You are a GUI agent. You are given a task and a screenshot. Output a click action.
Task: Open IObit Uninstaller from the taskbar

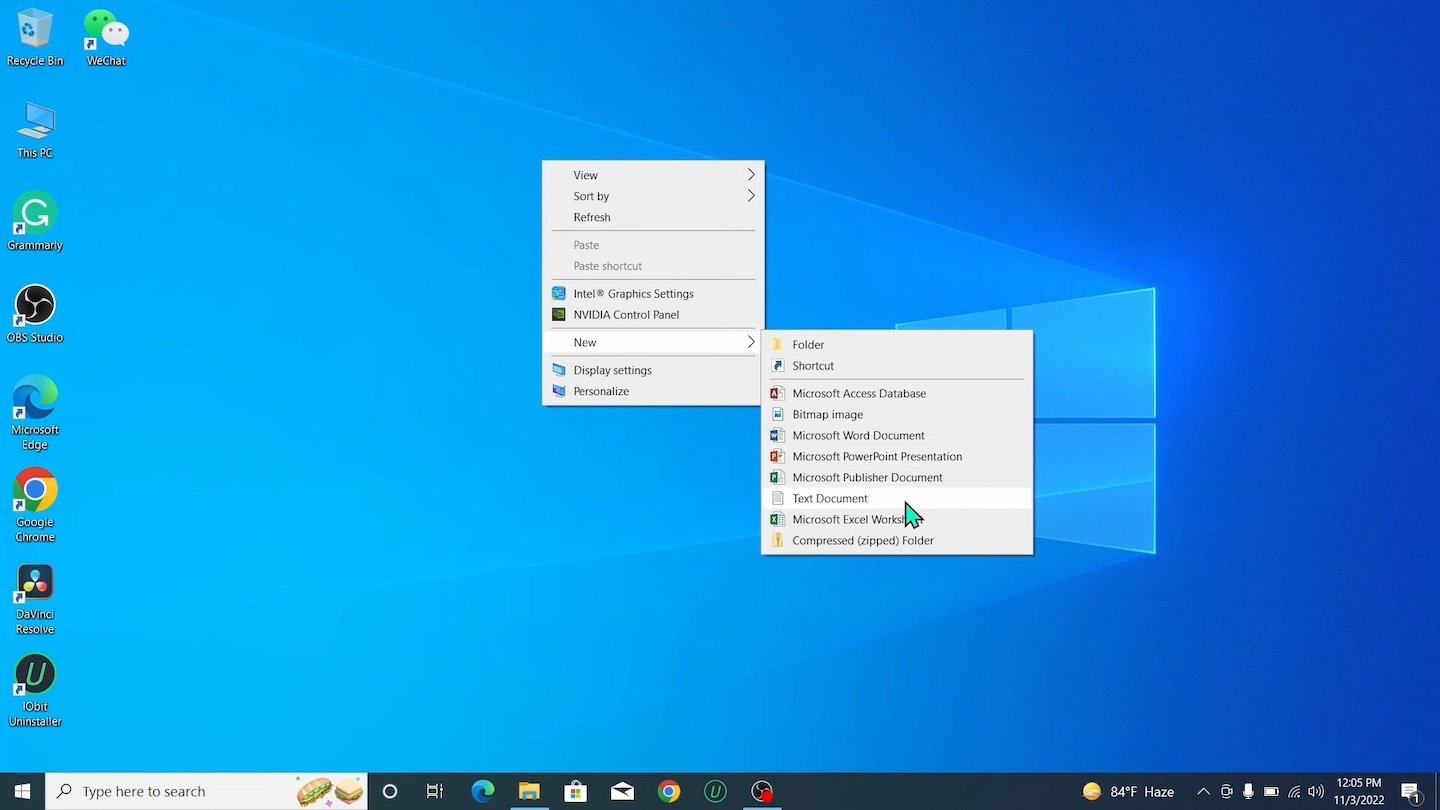[715, 791]
